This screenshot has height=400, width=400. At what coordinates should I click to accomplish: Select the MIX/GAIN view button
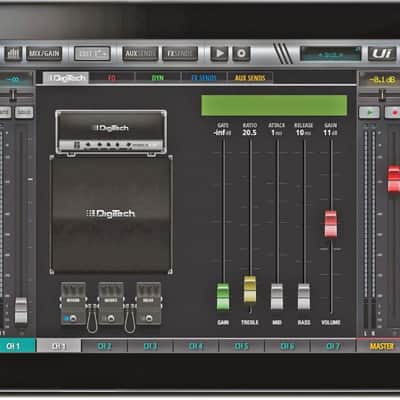[44, 54]
